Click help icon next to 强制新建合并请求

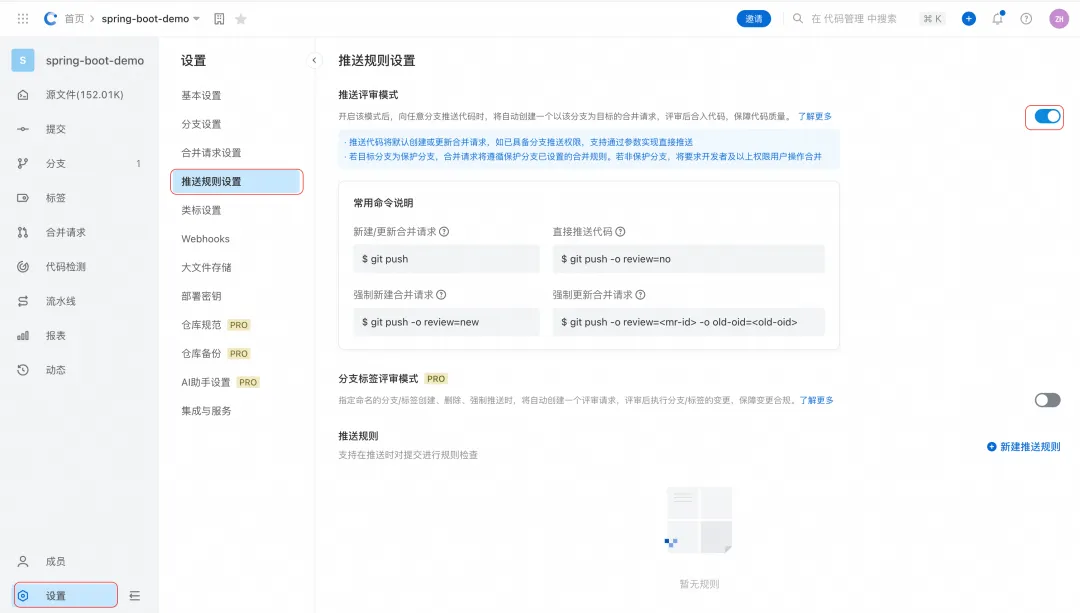click(x=442, y=295)
